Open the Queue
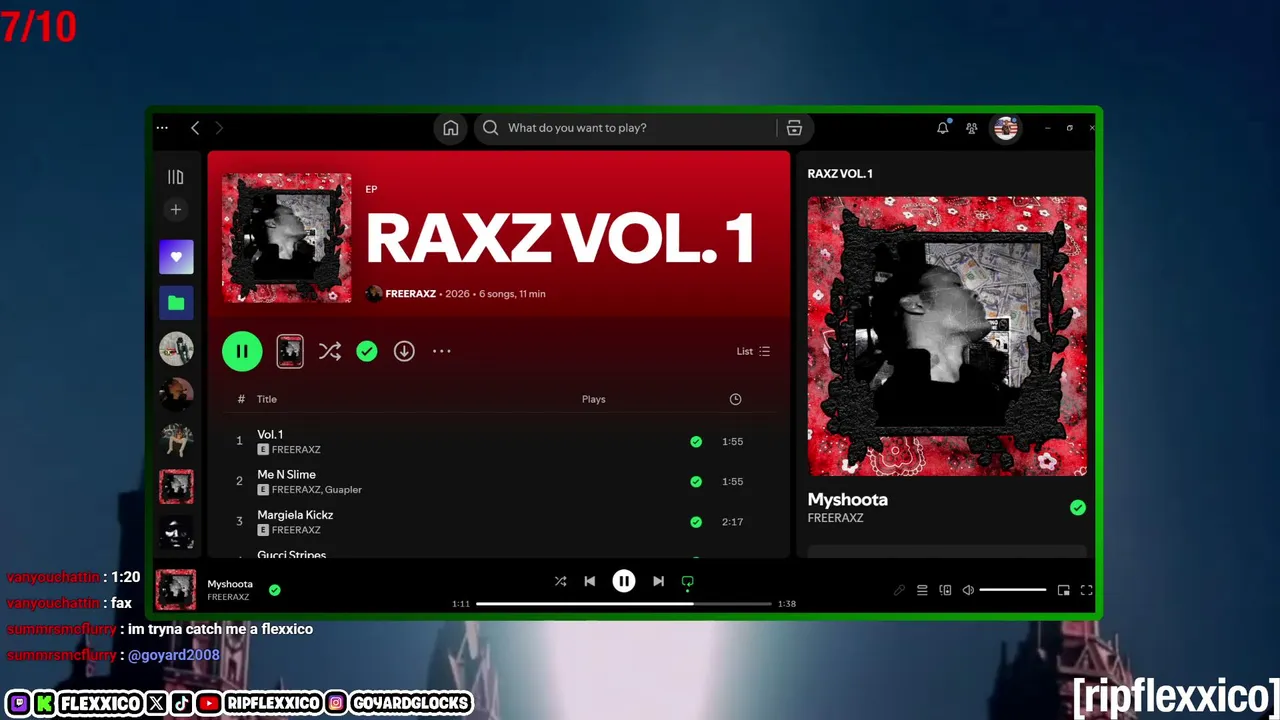 922,590
